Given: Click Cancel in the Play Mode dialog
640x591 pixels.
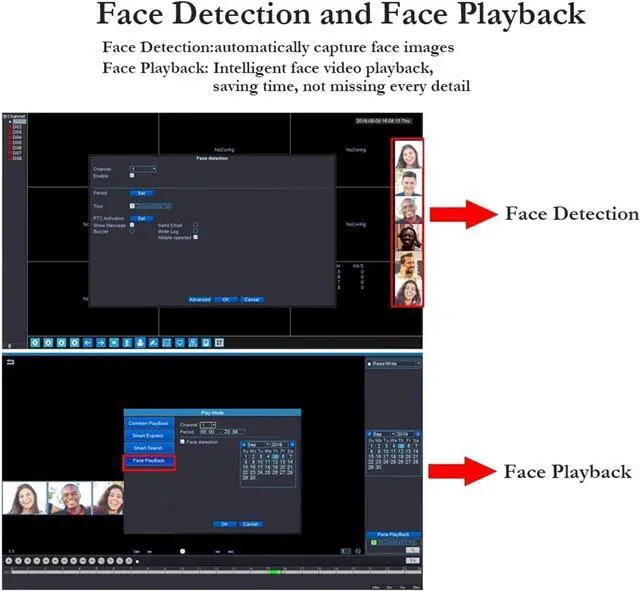Looking at the screenshot, I should 250,524.
